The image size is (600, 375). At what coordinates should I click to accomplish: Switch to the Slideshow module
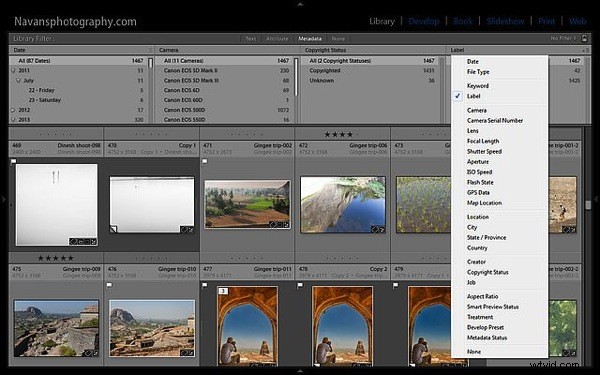(x=505, y=21)
